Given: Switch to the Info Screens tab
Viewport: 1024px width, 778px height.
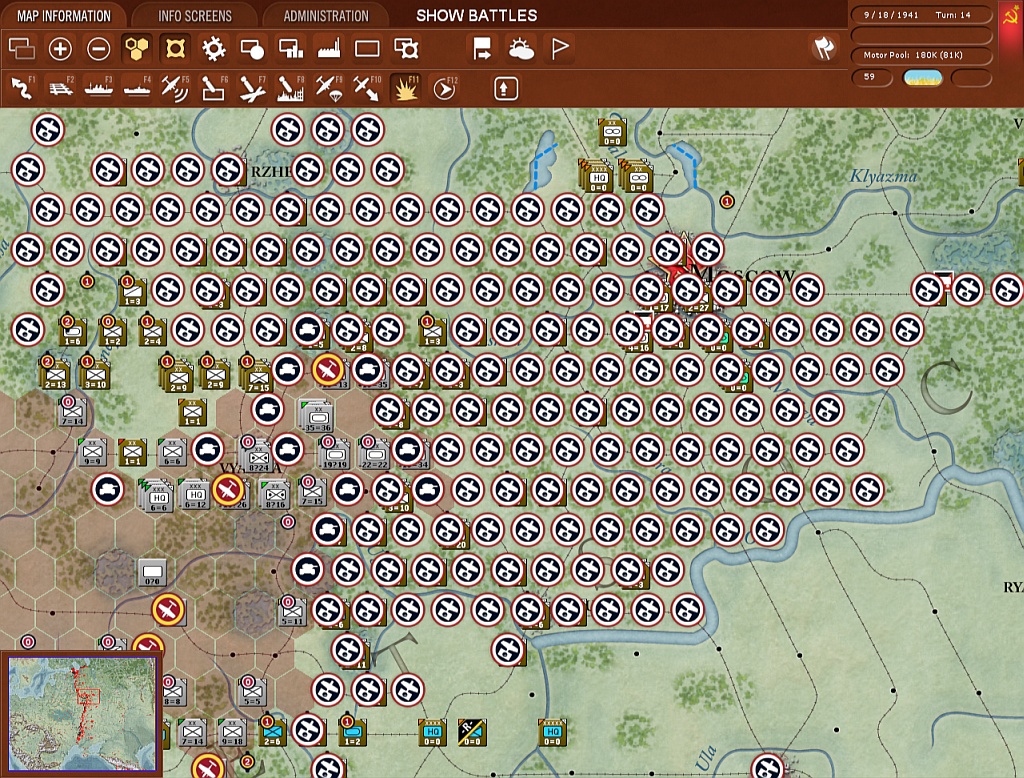Looking at the screenshot, I should click(195, 16).
